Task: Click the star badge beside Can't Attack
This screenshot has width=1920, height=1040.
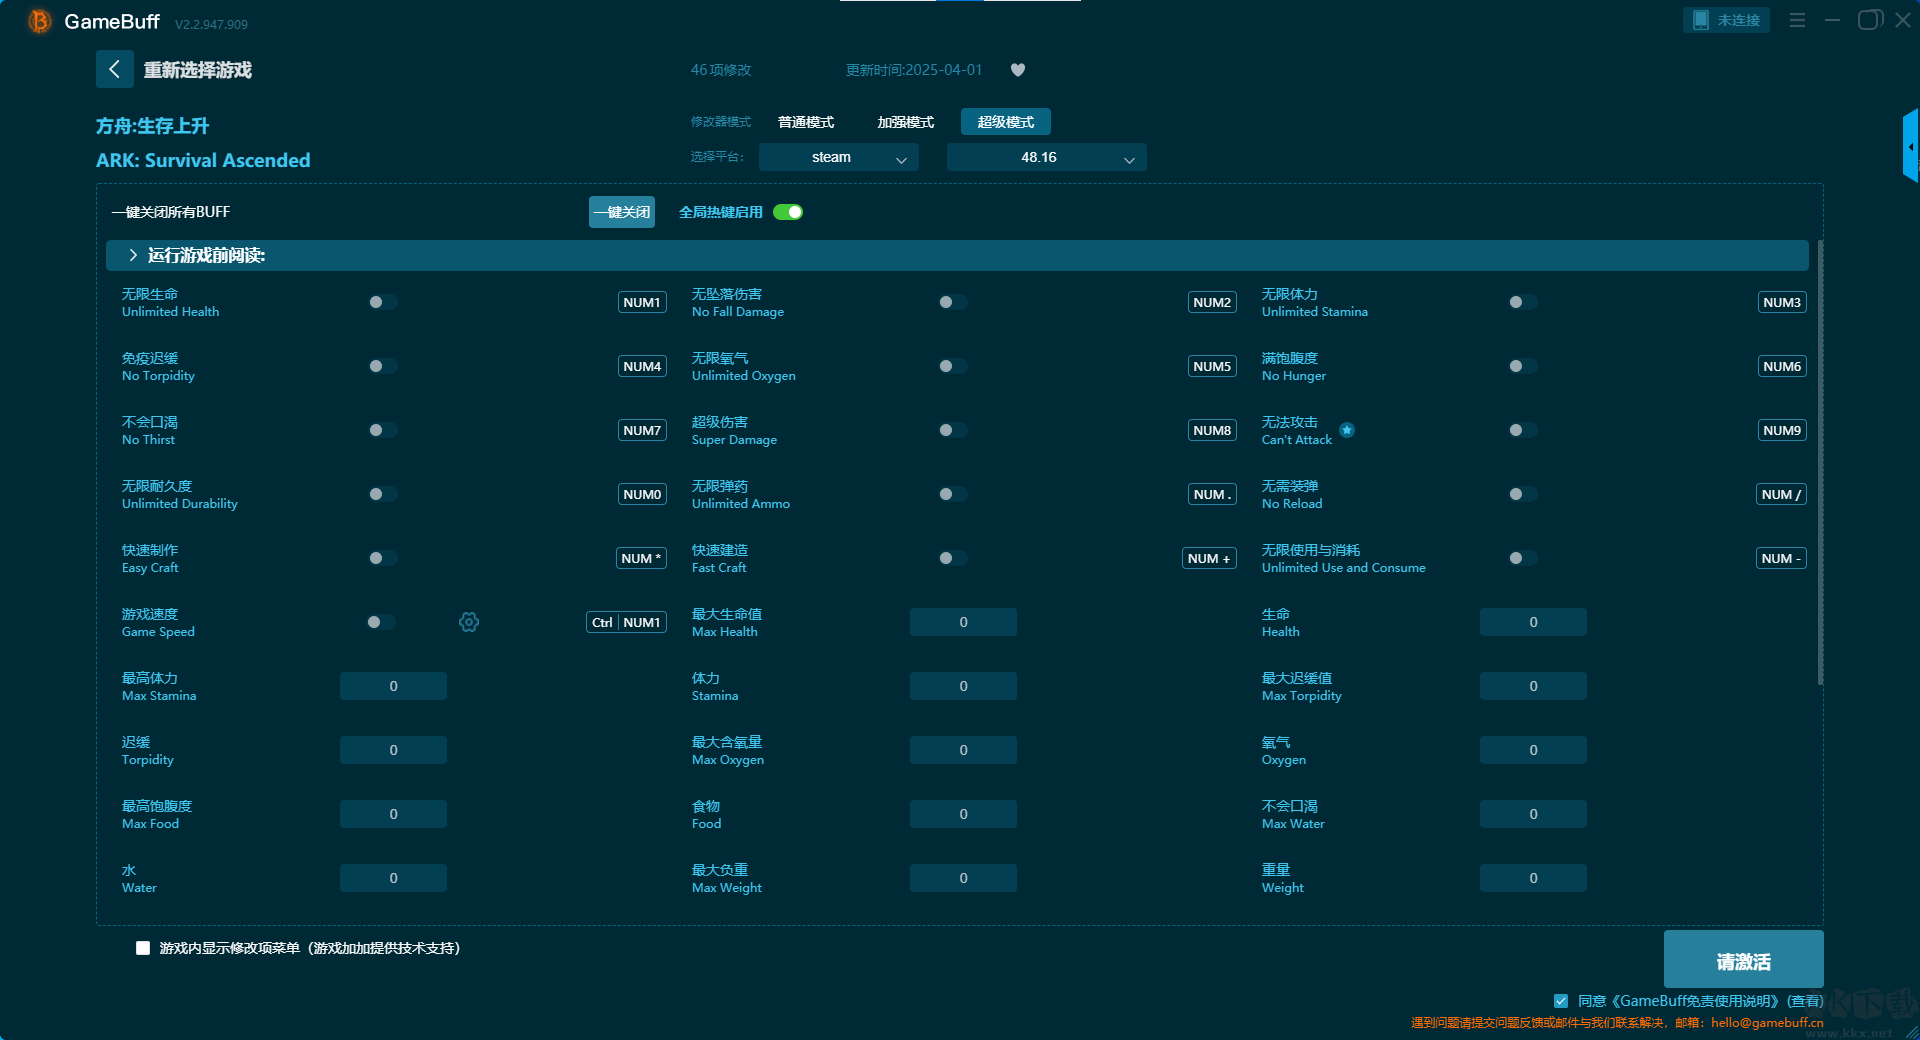Action: pyautogui.click(x=1347, y=430)
